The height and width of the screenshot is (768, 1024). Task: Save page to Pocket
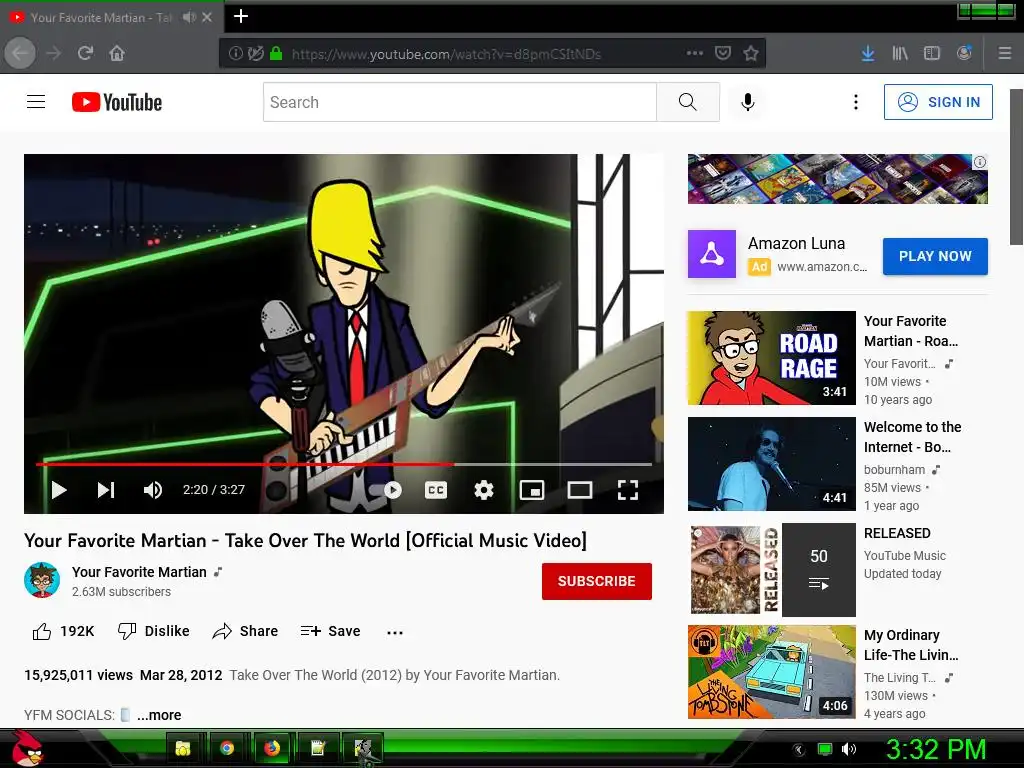[723, 53]
